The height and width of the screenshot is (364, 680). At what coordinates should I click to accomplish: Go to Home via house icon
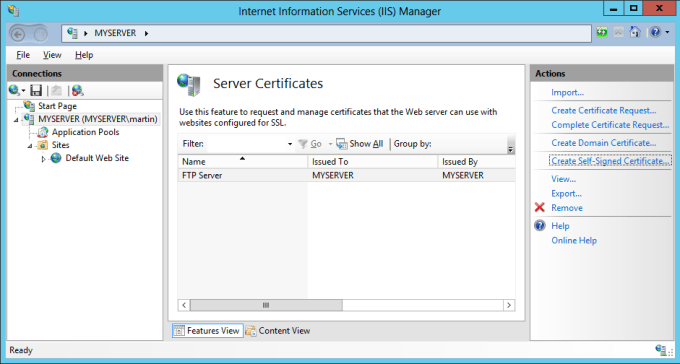click(635, 32)
